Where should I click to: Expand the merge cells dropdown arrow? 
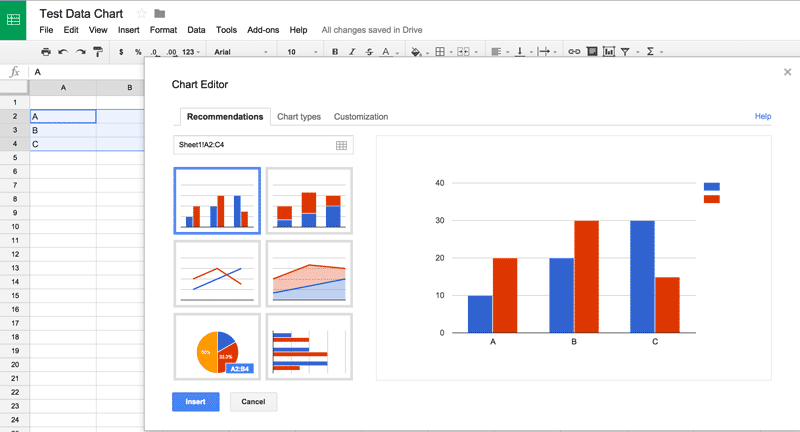(x=476, y=52)
